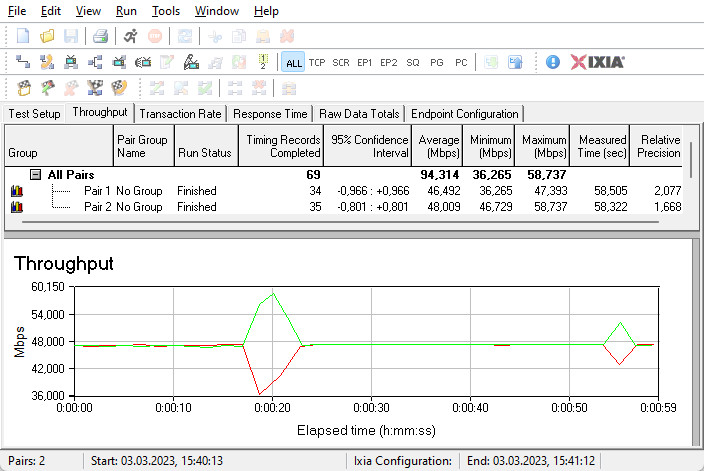Toggle the ALL pairs filter button

click(293, 62)
